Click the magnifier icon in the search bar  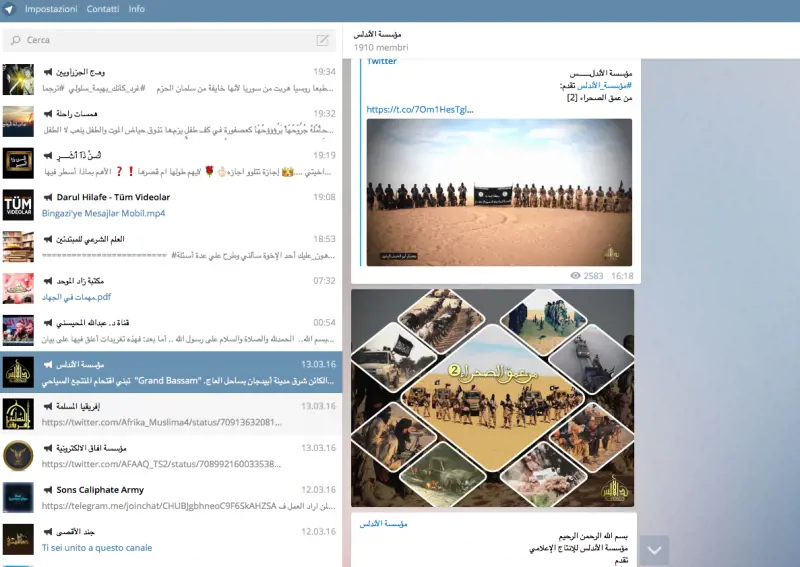tap(15, 40)
